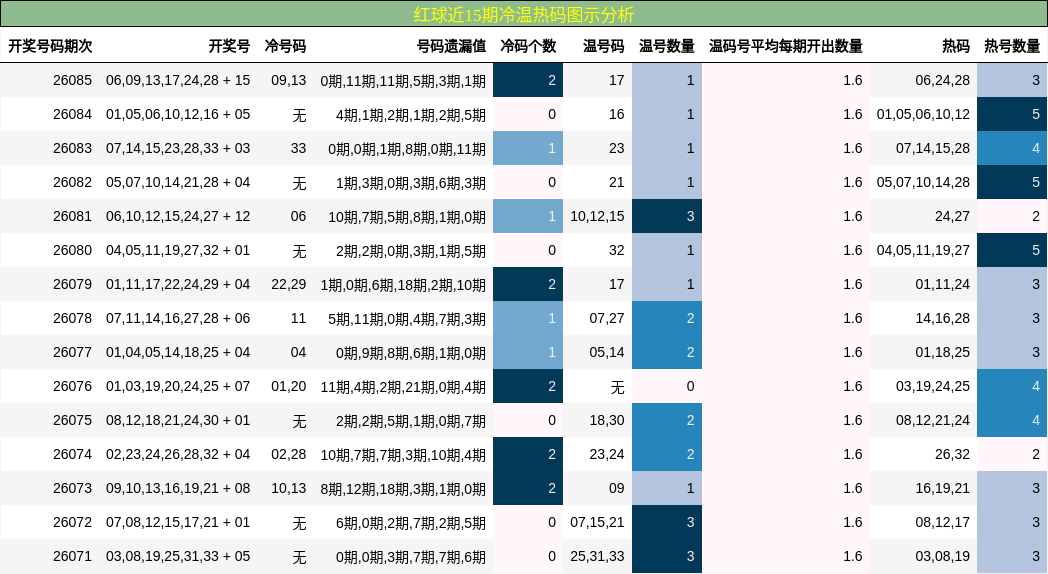
Task: Click omission values 11期,4期,2期,21期,0期,4期
Action: [x=403, y=387]
